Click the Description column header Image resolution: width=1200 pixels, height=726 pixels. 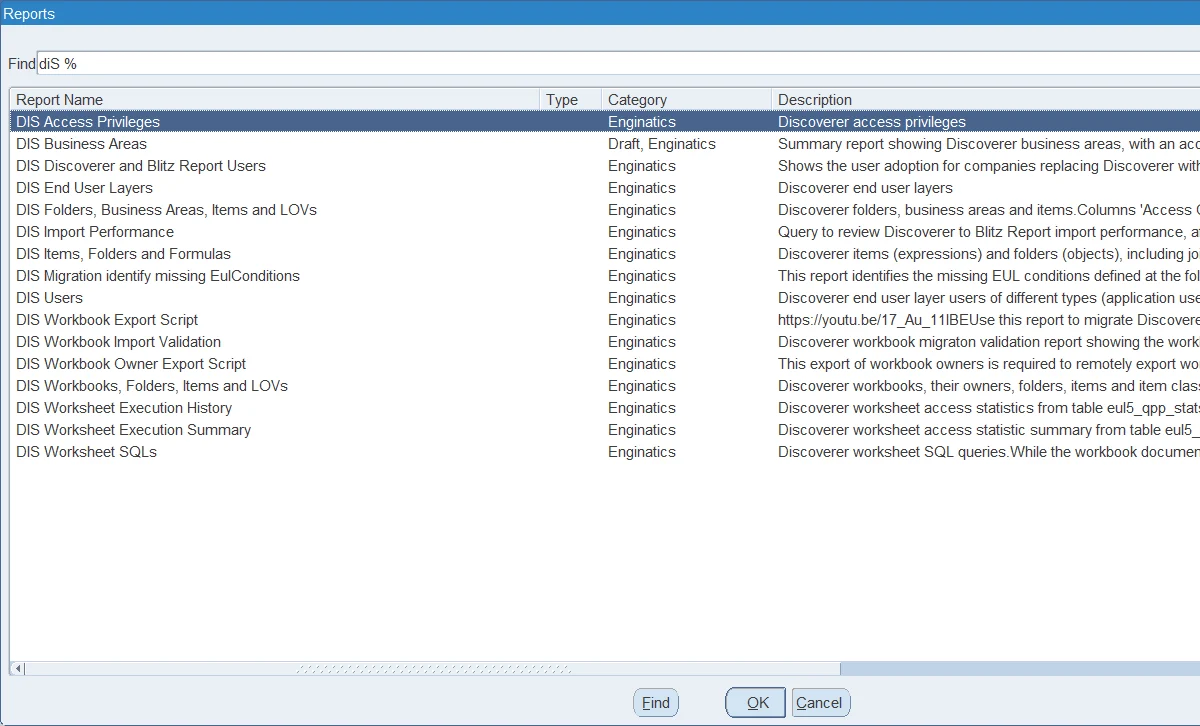coord(985,100)
